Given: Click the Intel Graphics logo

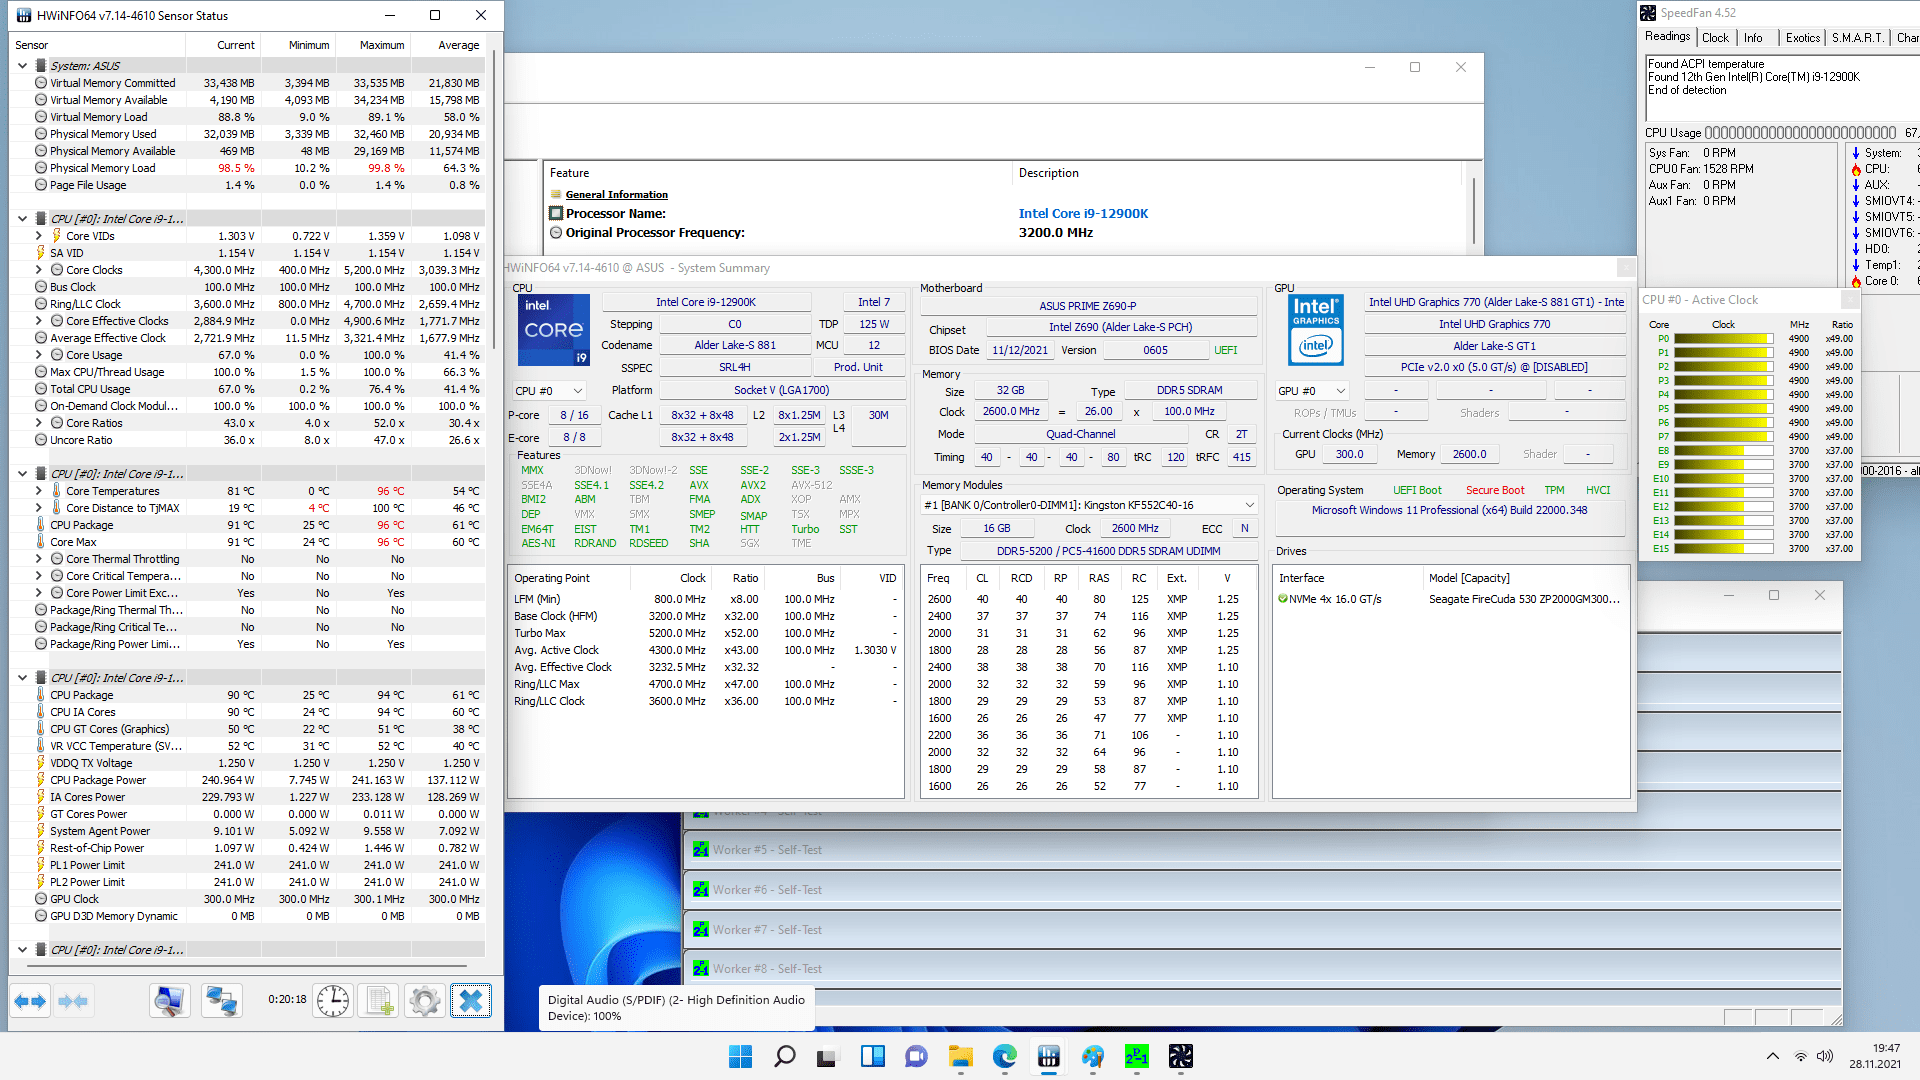Looking at the screenshot, I should (1316, 330).
